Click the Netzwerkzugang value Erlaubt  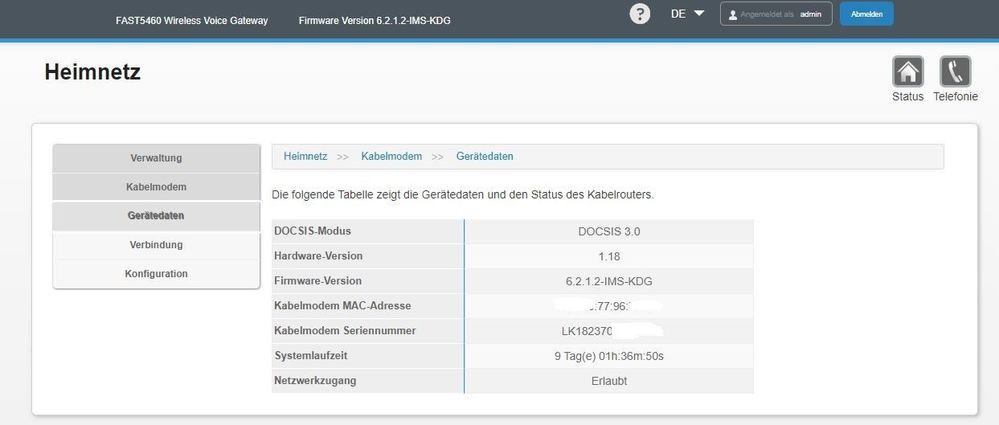[x=609, y=381]
